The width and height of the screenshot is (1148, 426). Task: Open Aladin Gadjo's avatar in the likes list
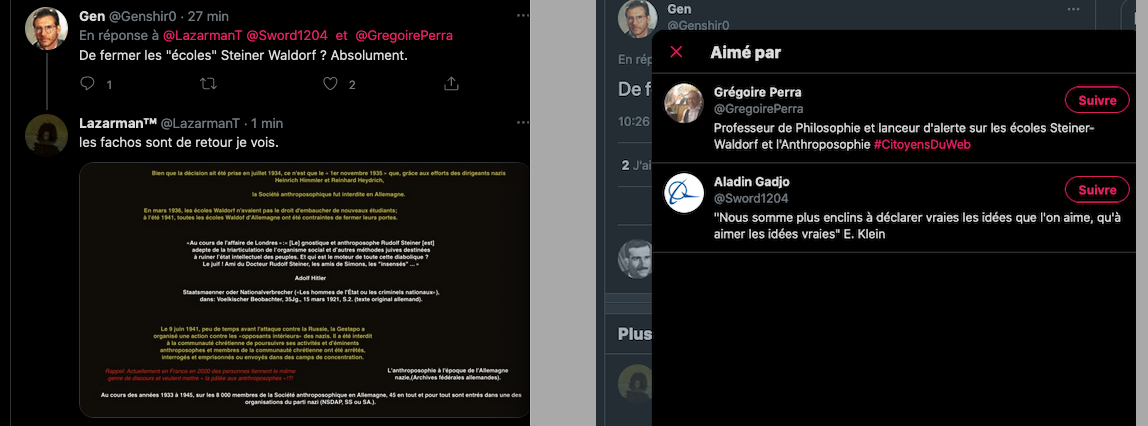[x=684, y=194]
